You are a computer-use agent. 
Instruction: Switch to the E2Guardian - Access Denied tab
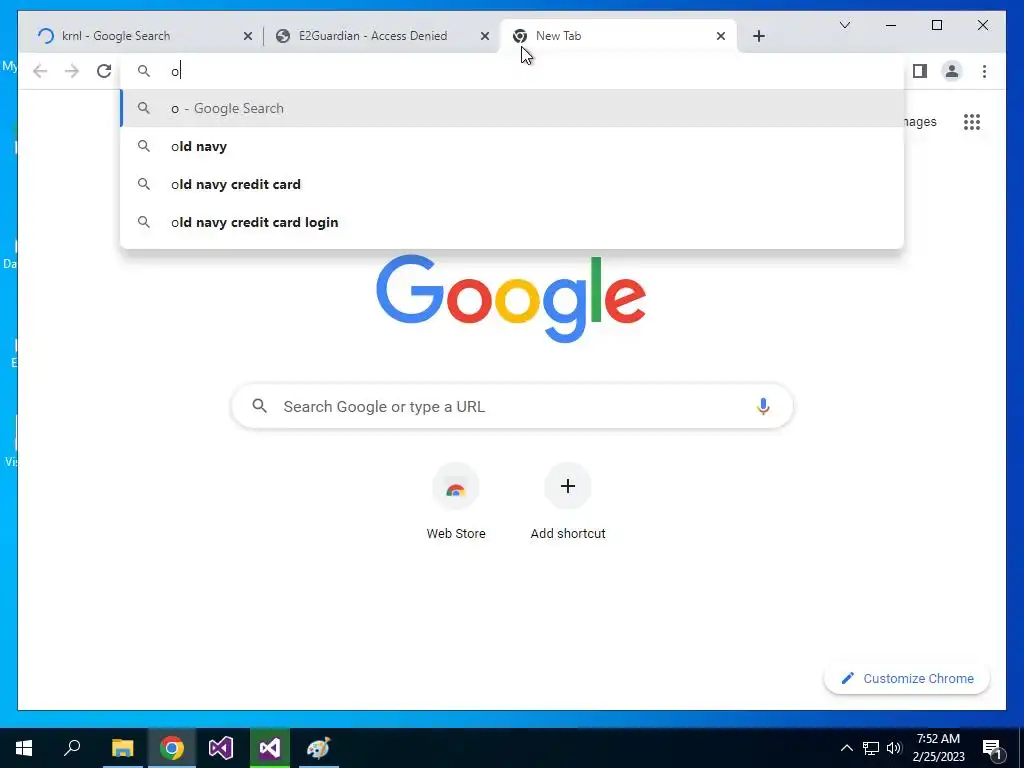point(373,36)
